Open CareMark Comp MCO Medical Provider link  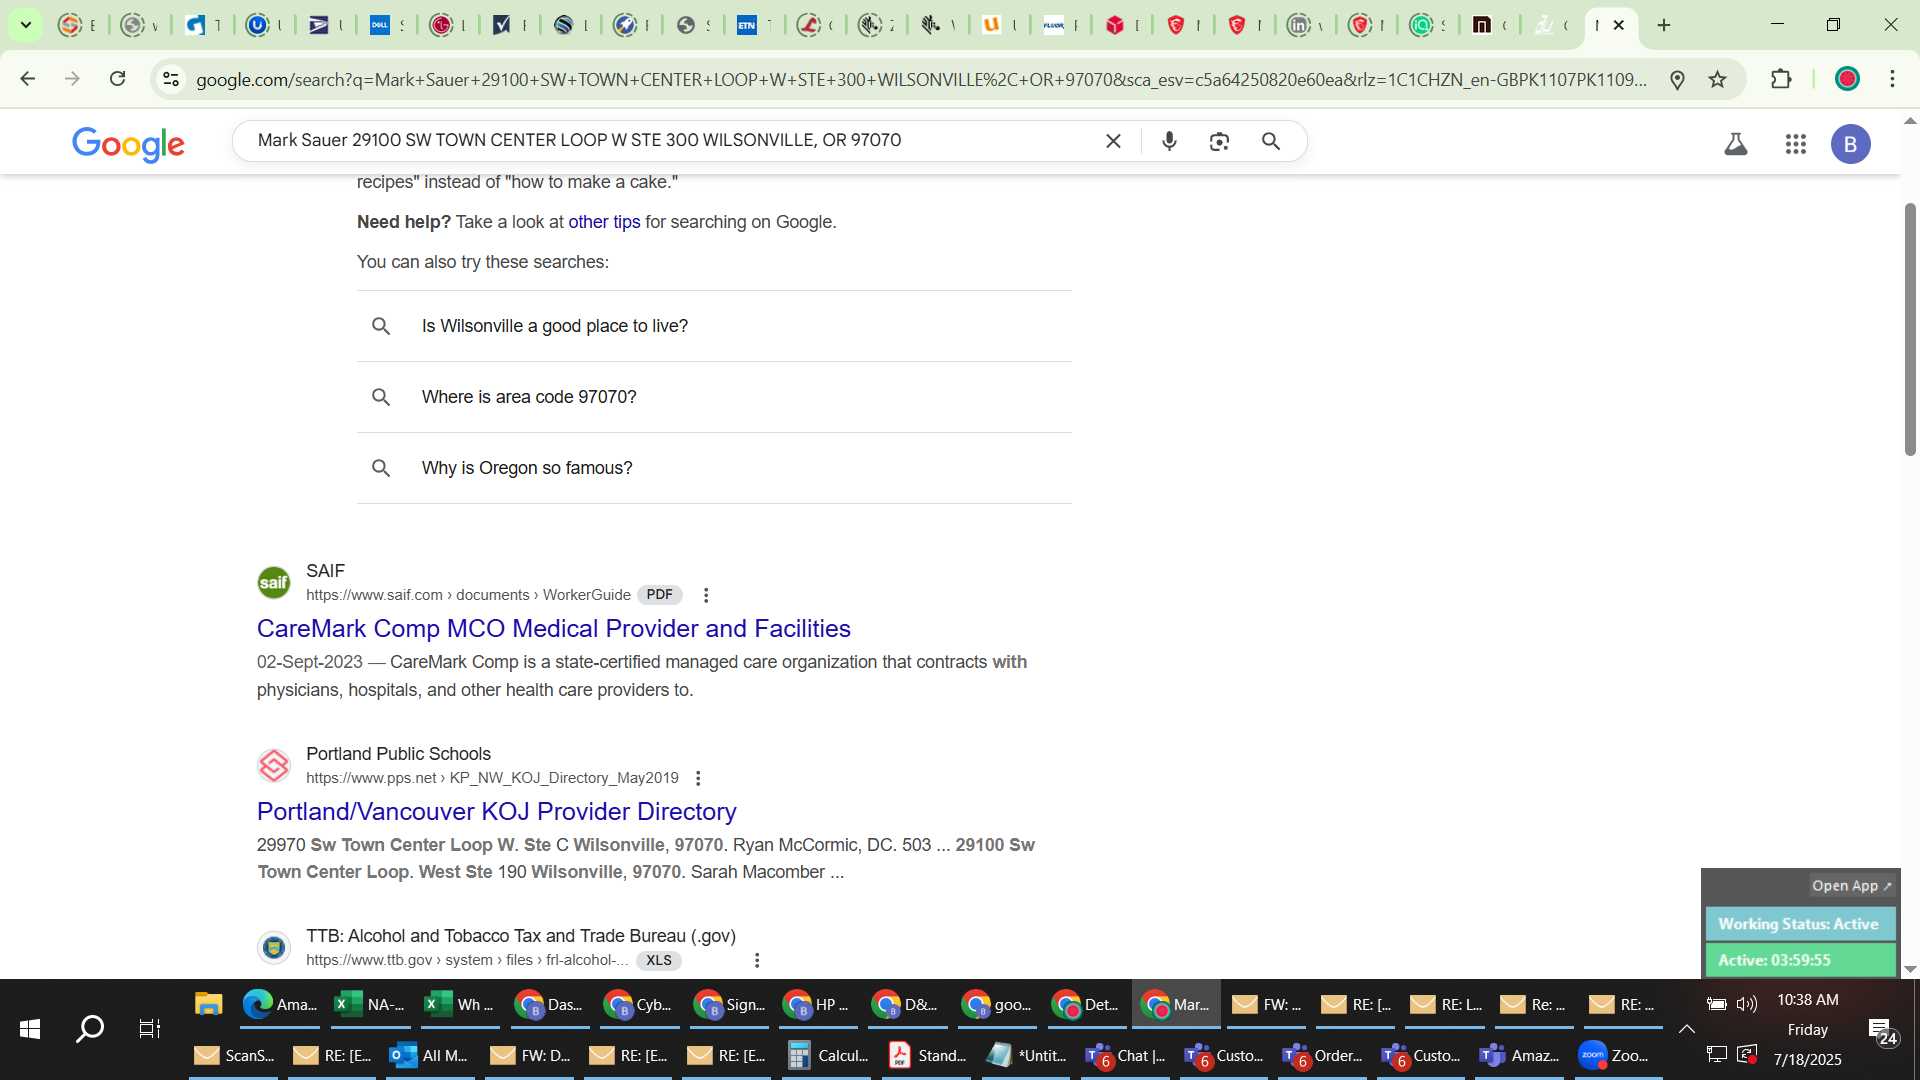(x=553, y=628)
